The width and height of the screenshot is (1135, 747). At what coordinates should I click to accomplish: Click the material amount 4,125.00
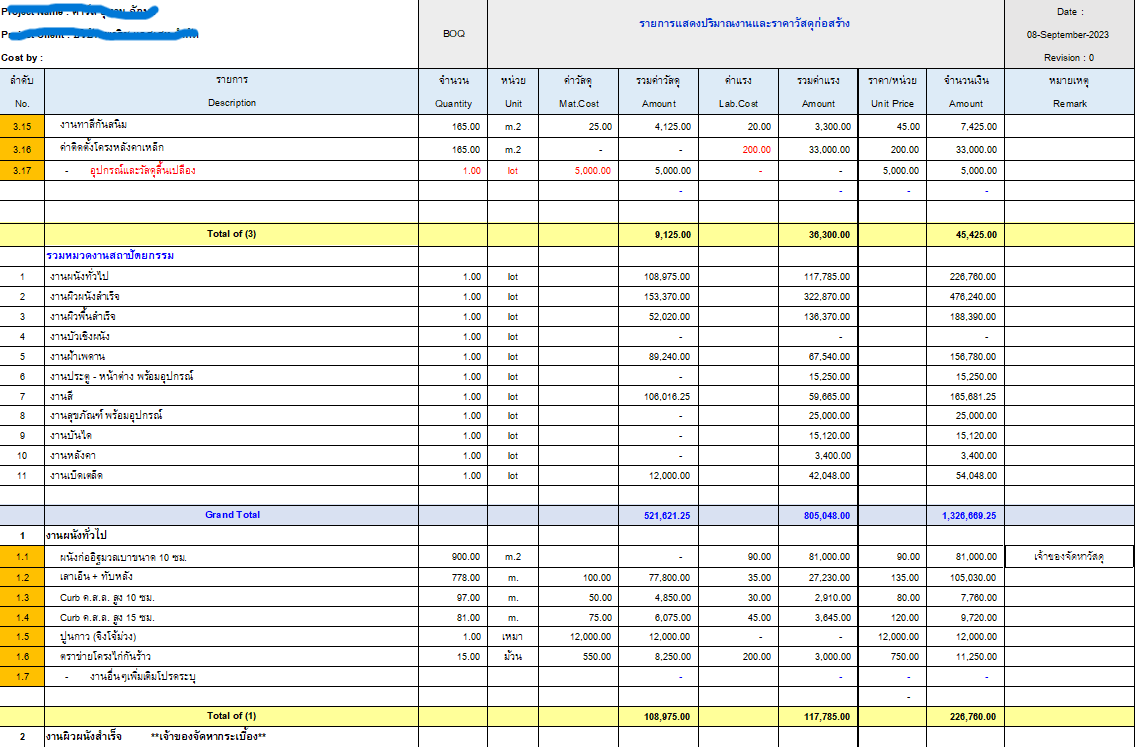pyautogui.click(x=673, y=127)
